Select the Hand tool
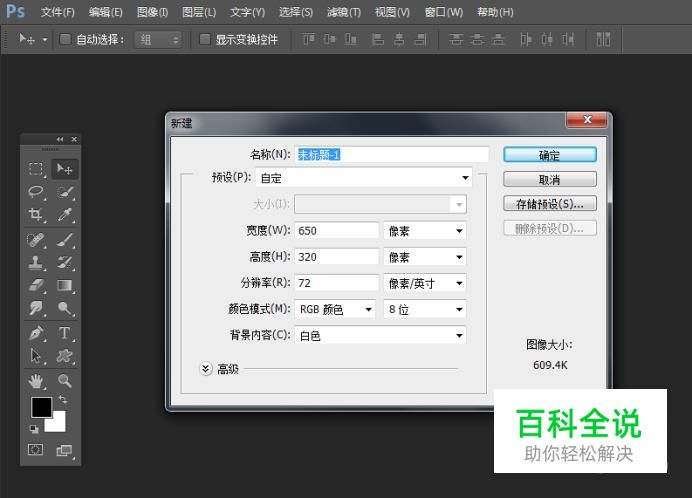This screenshot has width=692, height=498. point(36,380)
